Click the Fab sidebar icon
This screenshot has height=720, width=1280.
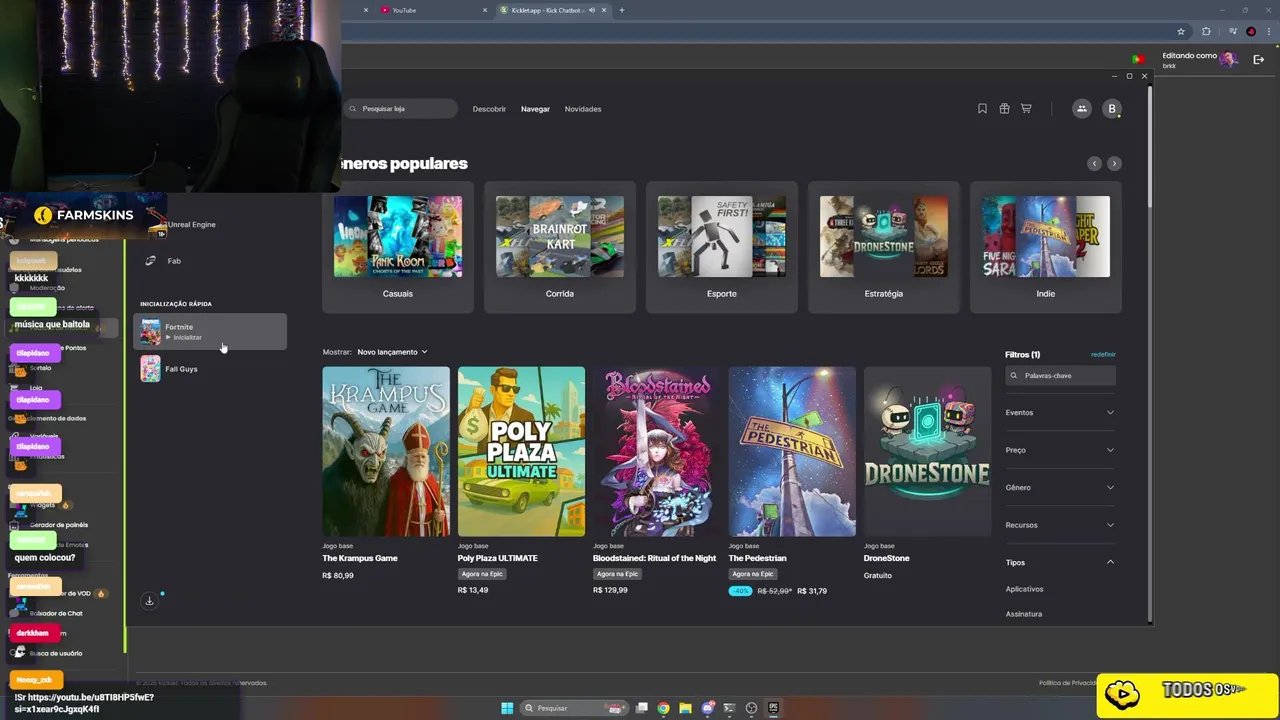pos(150,261)
